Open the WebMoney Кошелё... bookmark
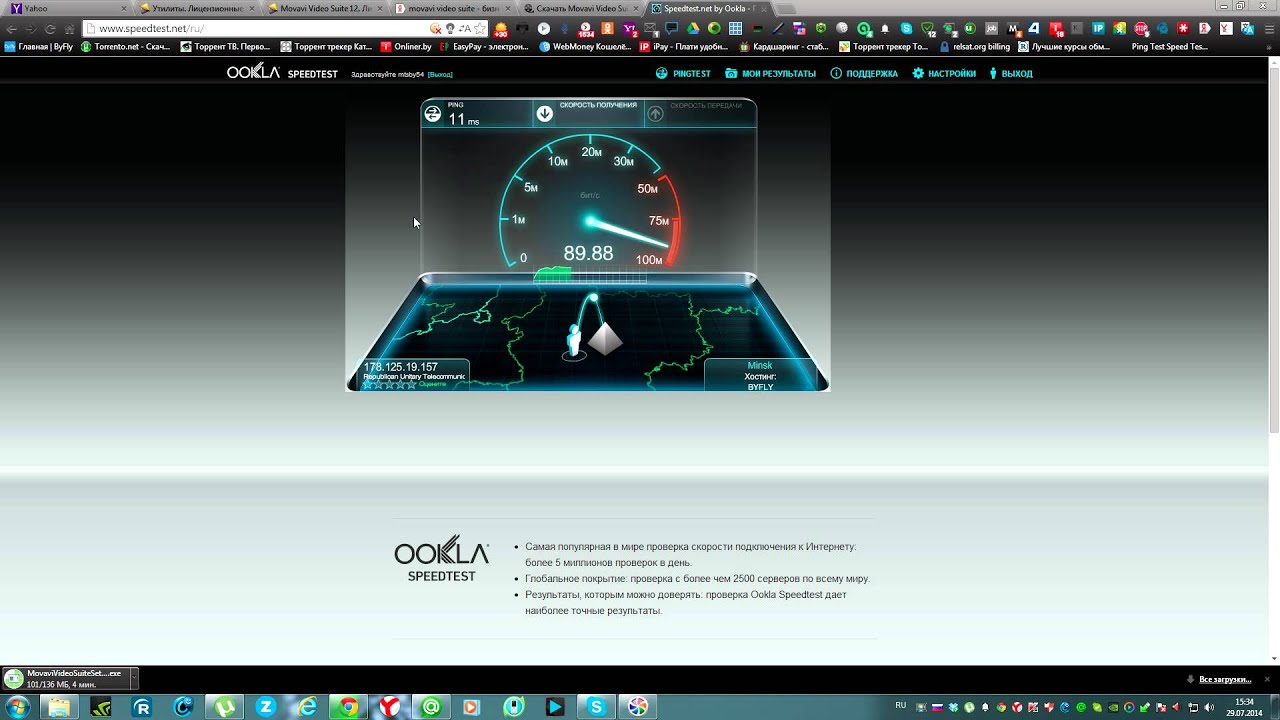 pyautogui.click(x=585, y=46)
